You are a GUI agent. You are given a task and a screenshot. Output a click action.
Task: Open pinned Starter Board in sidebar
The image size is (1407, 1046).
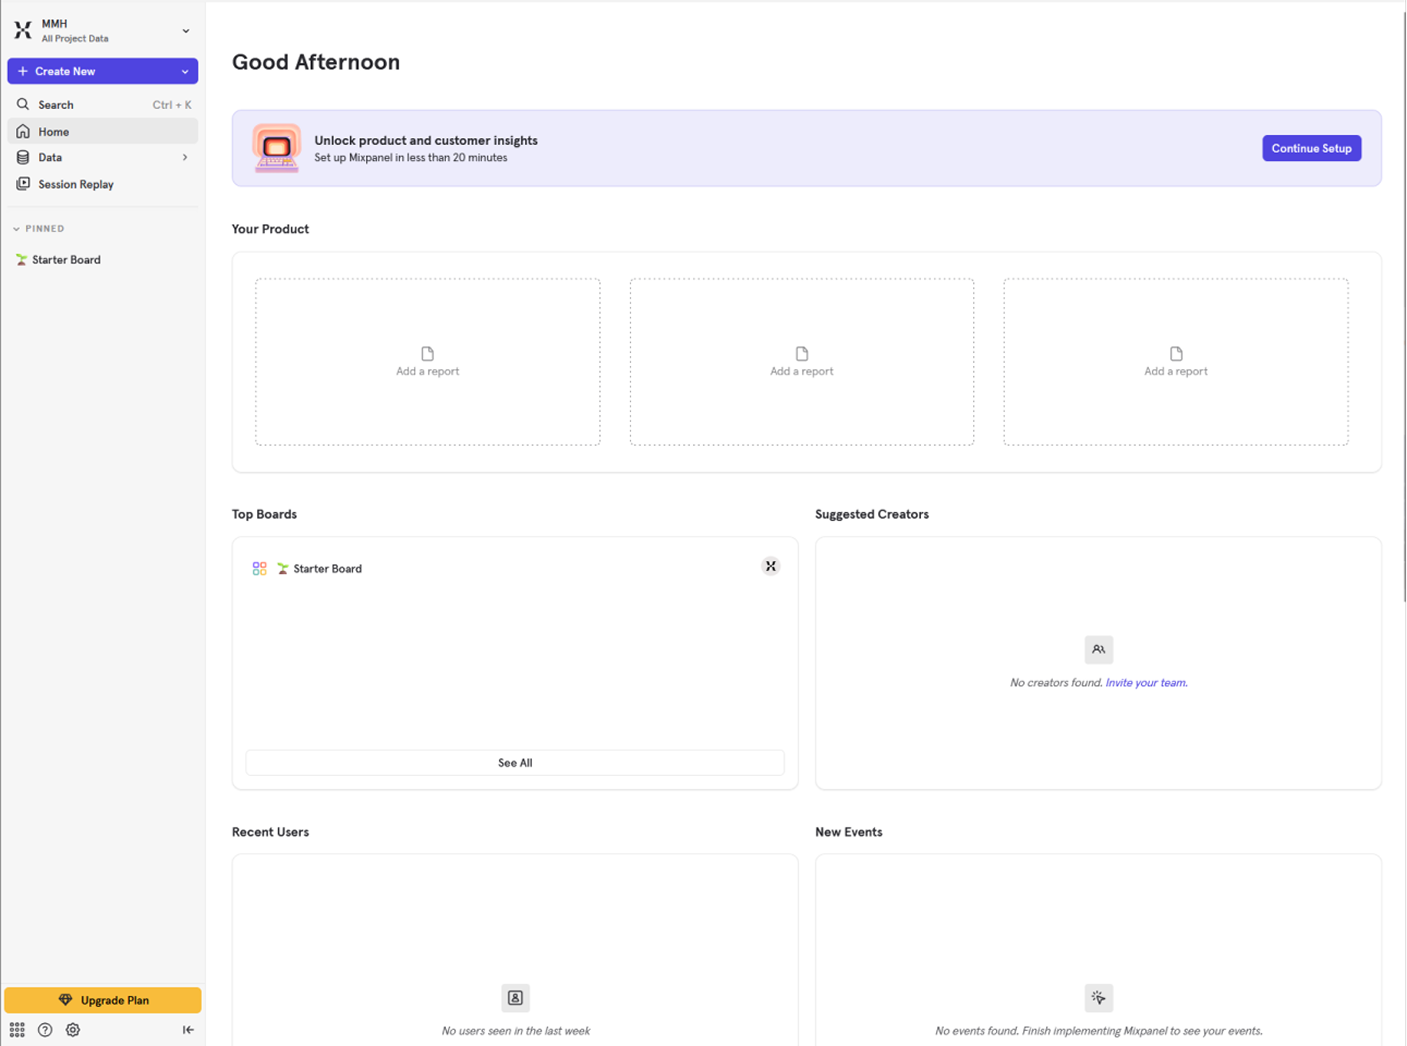point(102,259)
